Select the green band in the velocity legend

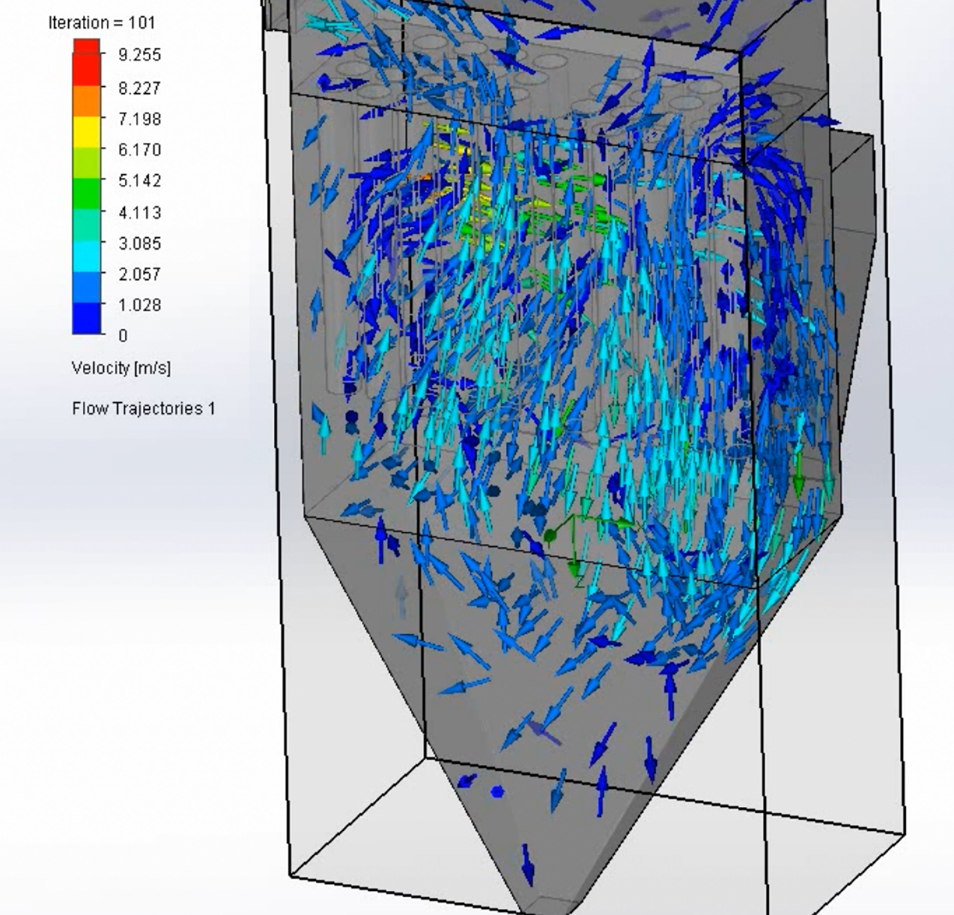86,187
